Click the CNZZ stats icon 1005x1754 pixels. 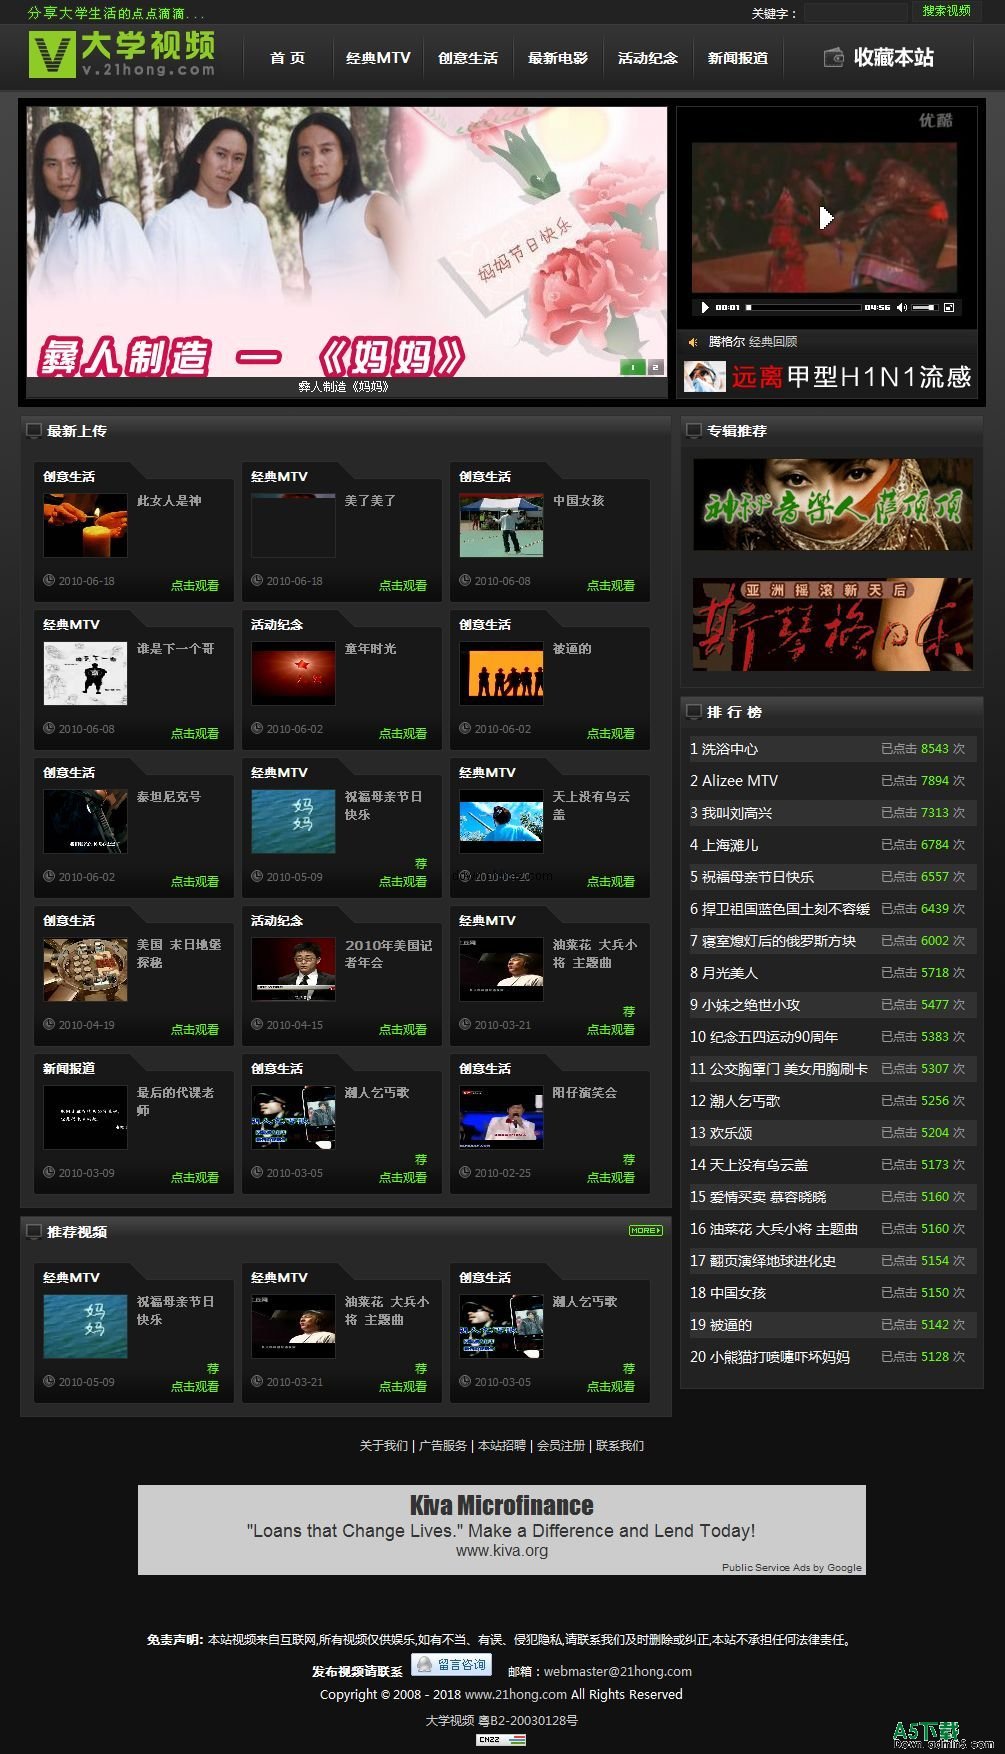point(501,1740)
